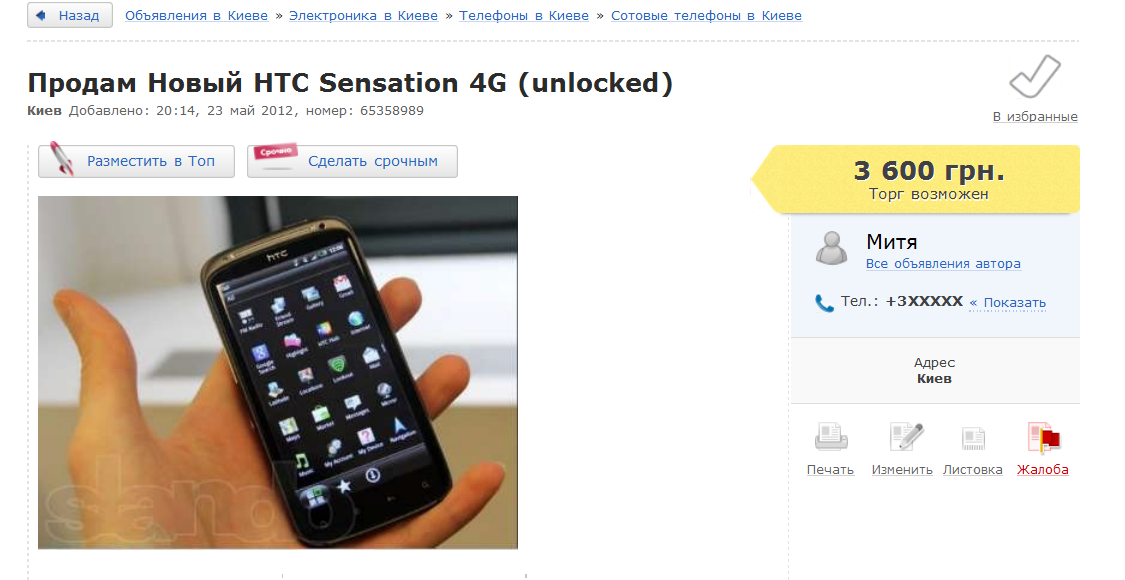Click the pencil edit icon above Изменить

(x=906, y=436)
